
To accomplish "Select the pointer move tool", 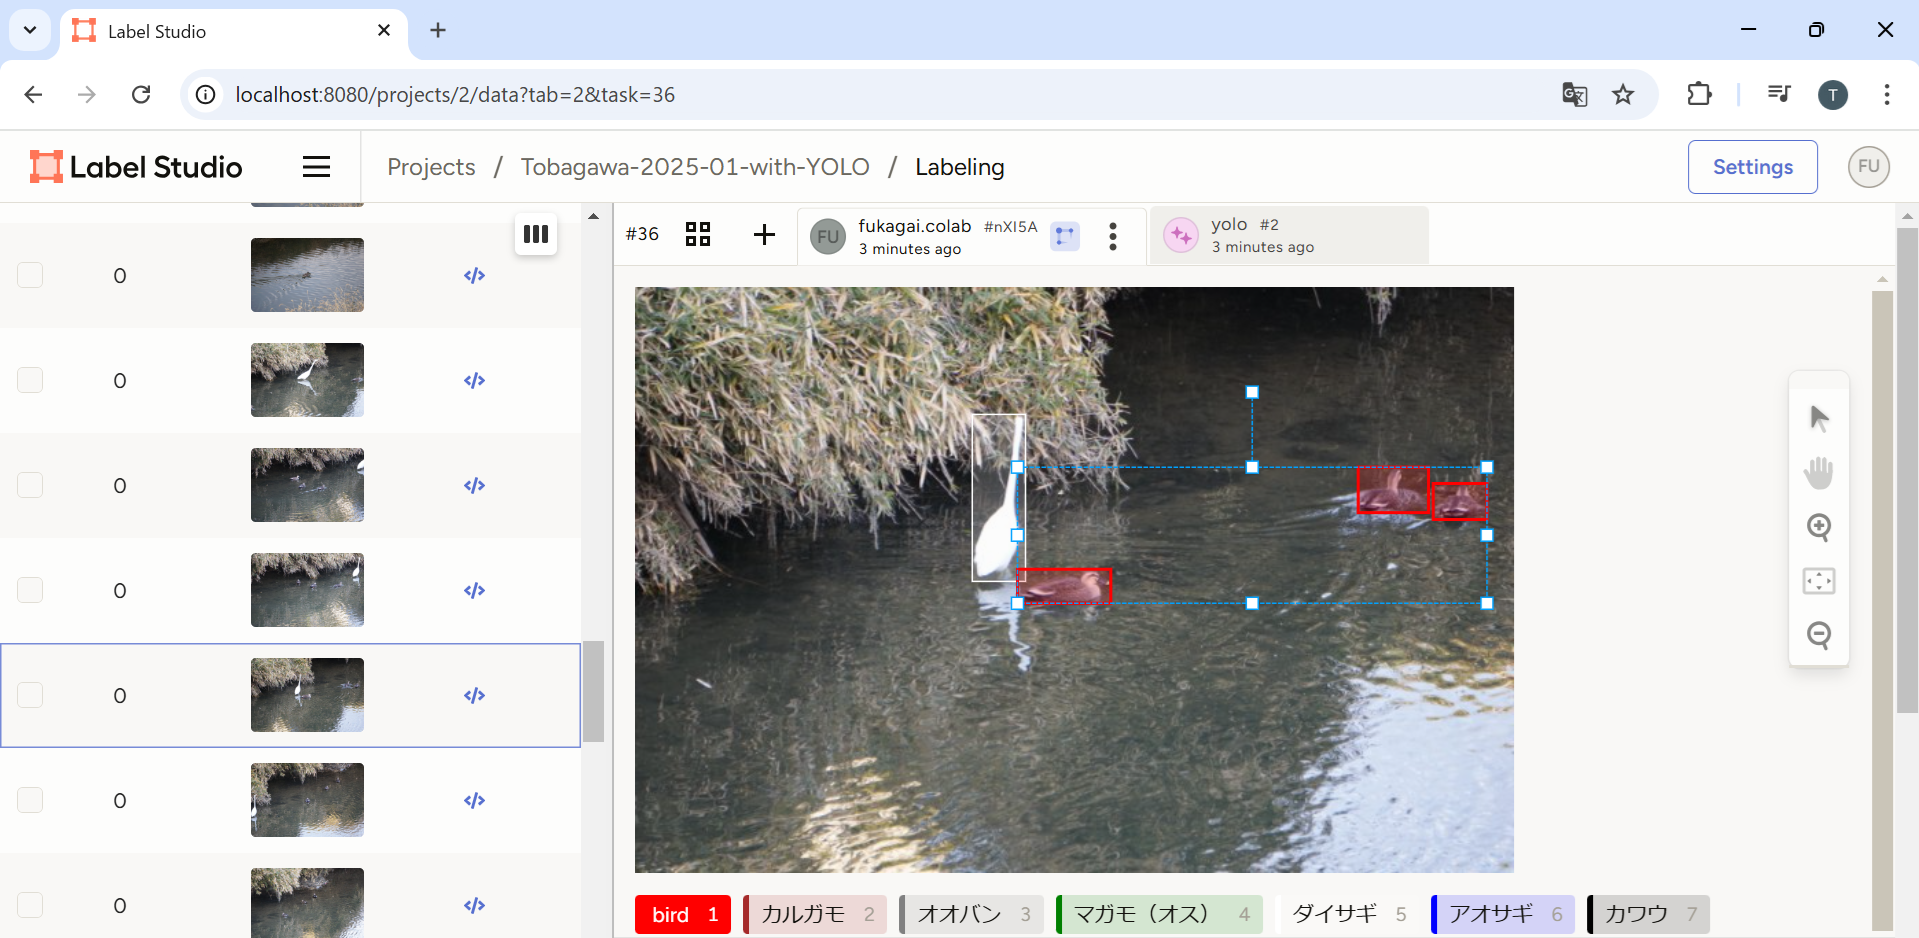I will tap(1818, 418).
